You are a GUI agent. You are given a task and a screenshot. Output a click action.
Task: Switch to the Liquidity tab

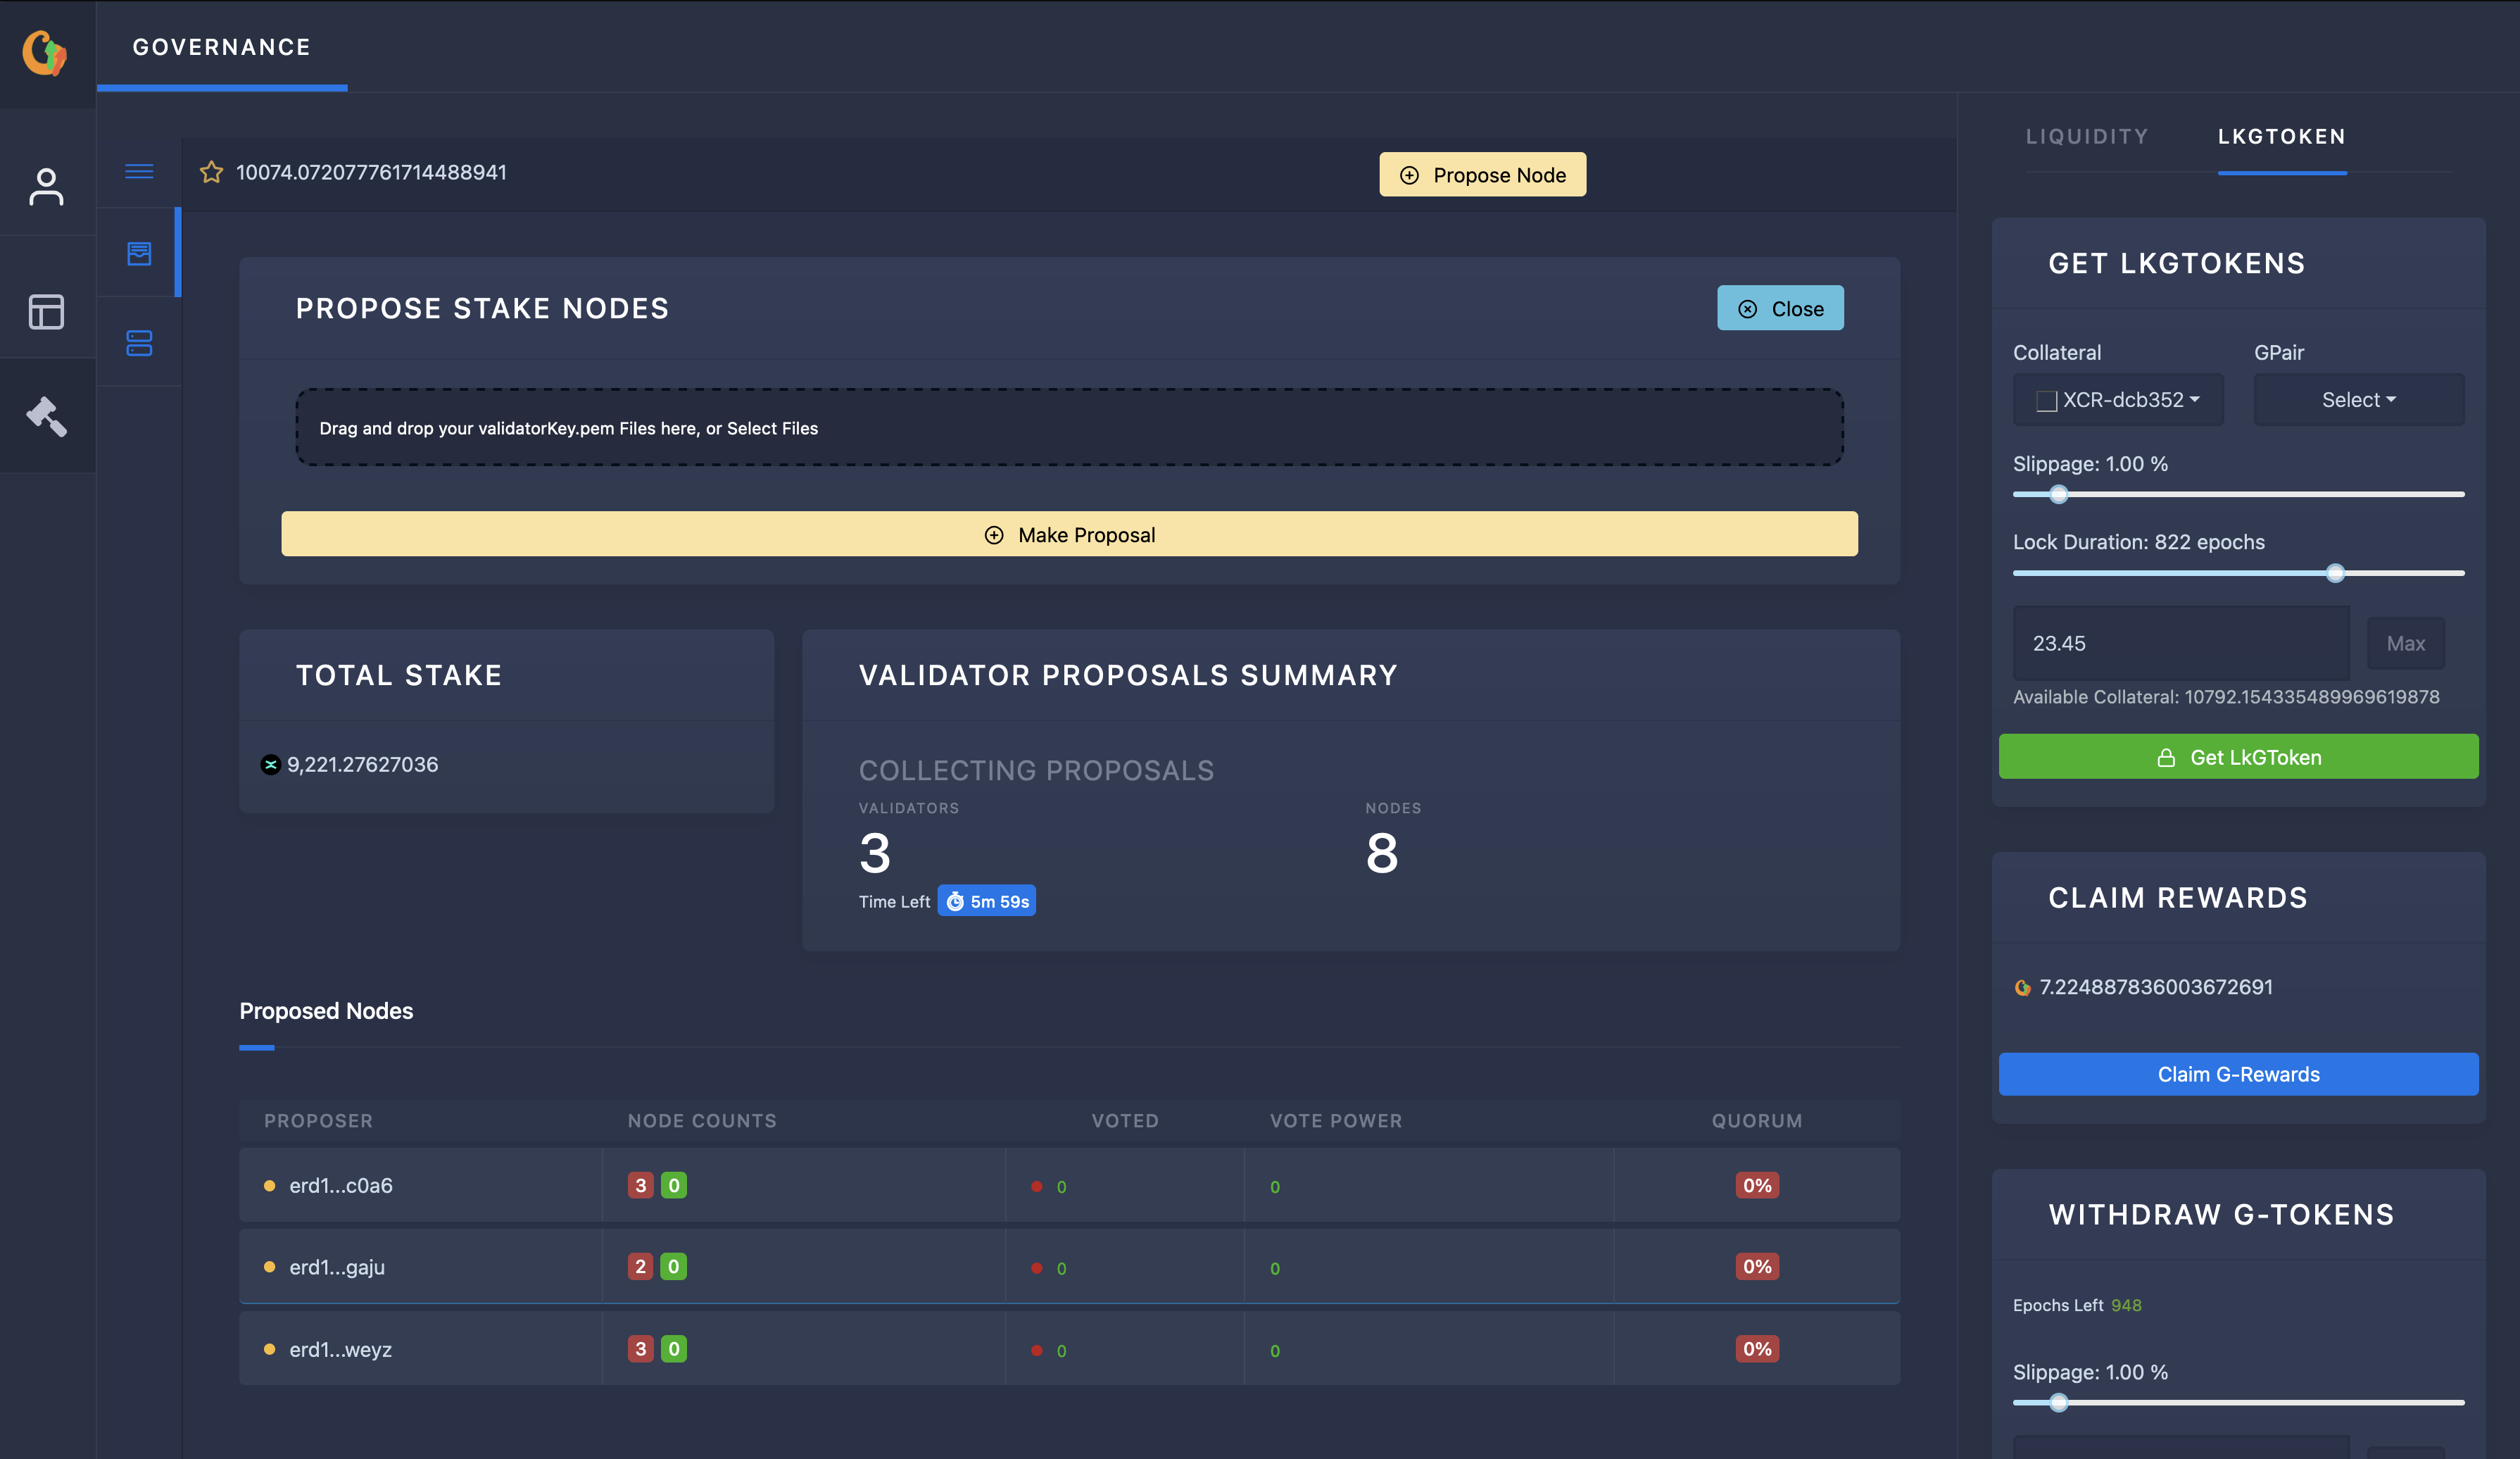[x=2086, y=137]
